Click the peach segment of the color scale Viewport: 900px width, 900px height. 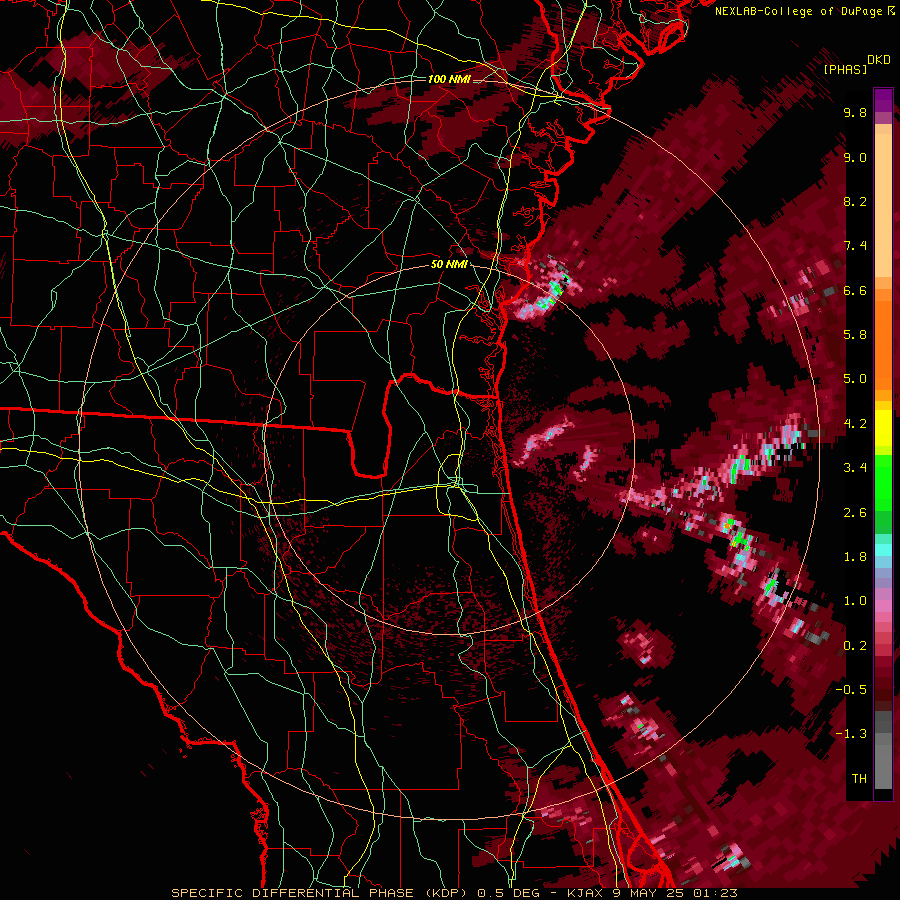(883, 201)
